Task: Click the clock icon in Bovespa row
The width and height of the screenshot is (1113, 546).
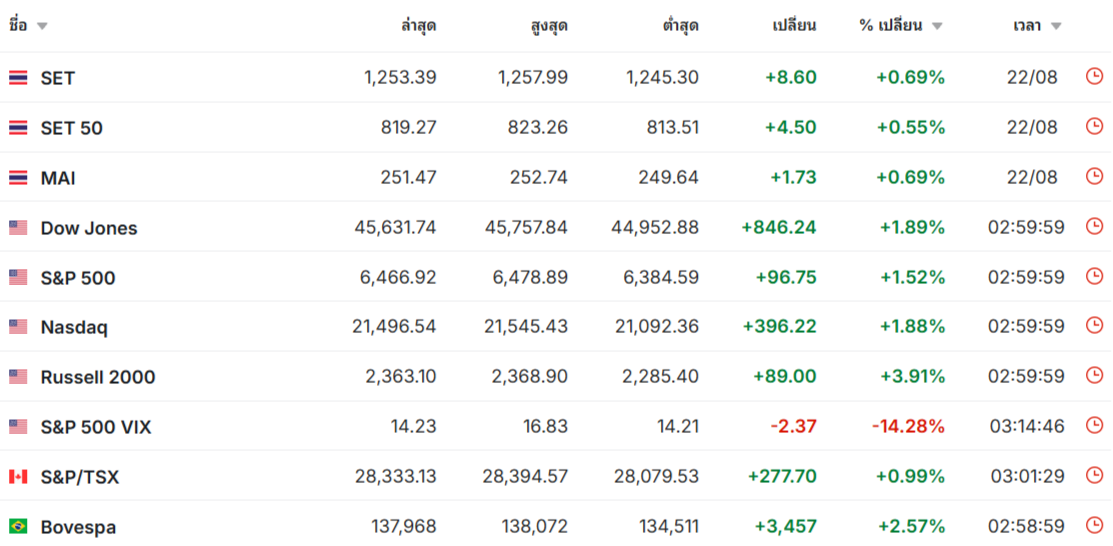Action: 1095,526
